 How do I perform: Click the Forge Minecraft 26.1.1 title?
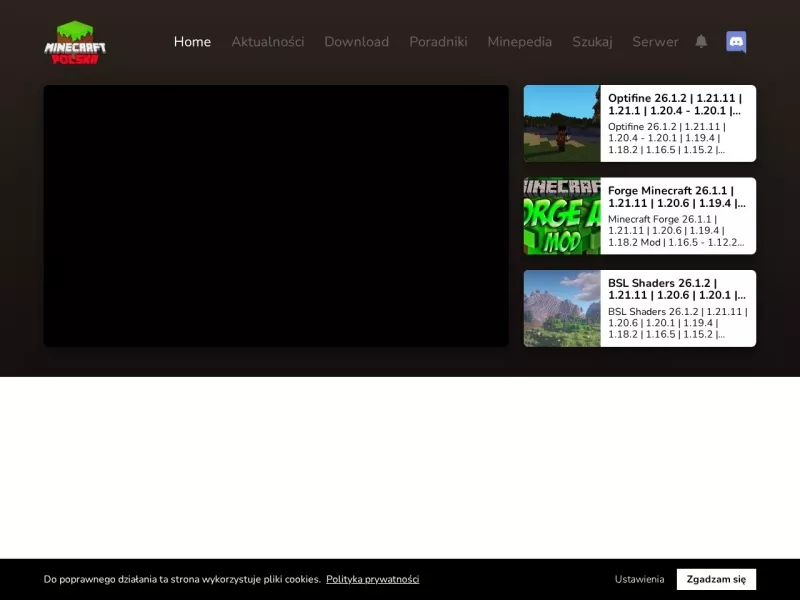click(677, 196)
